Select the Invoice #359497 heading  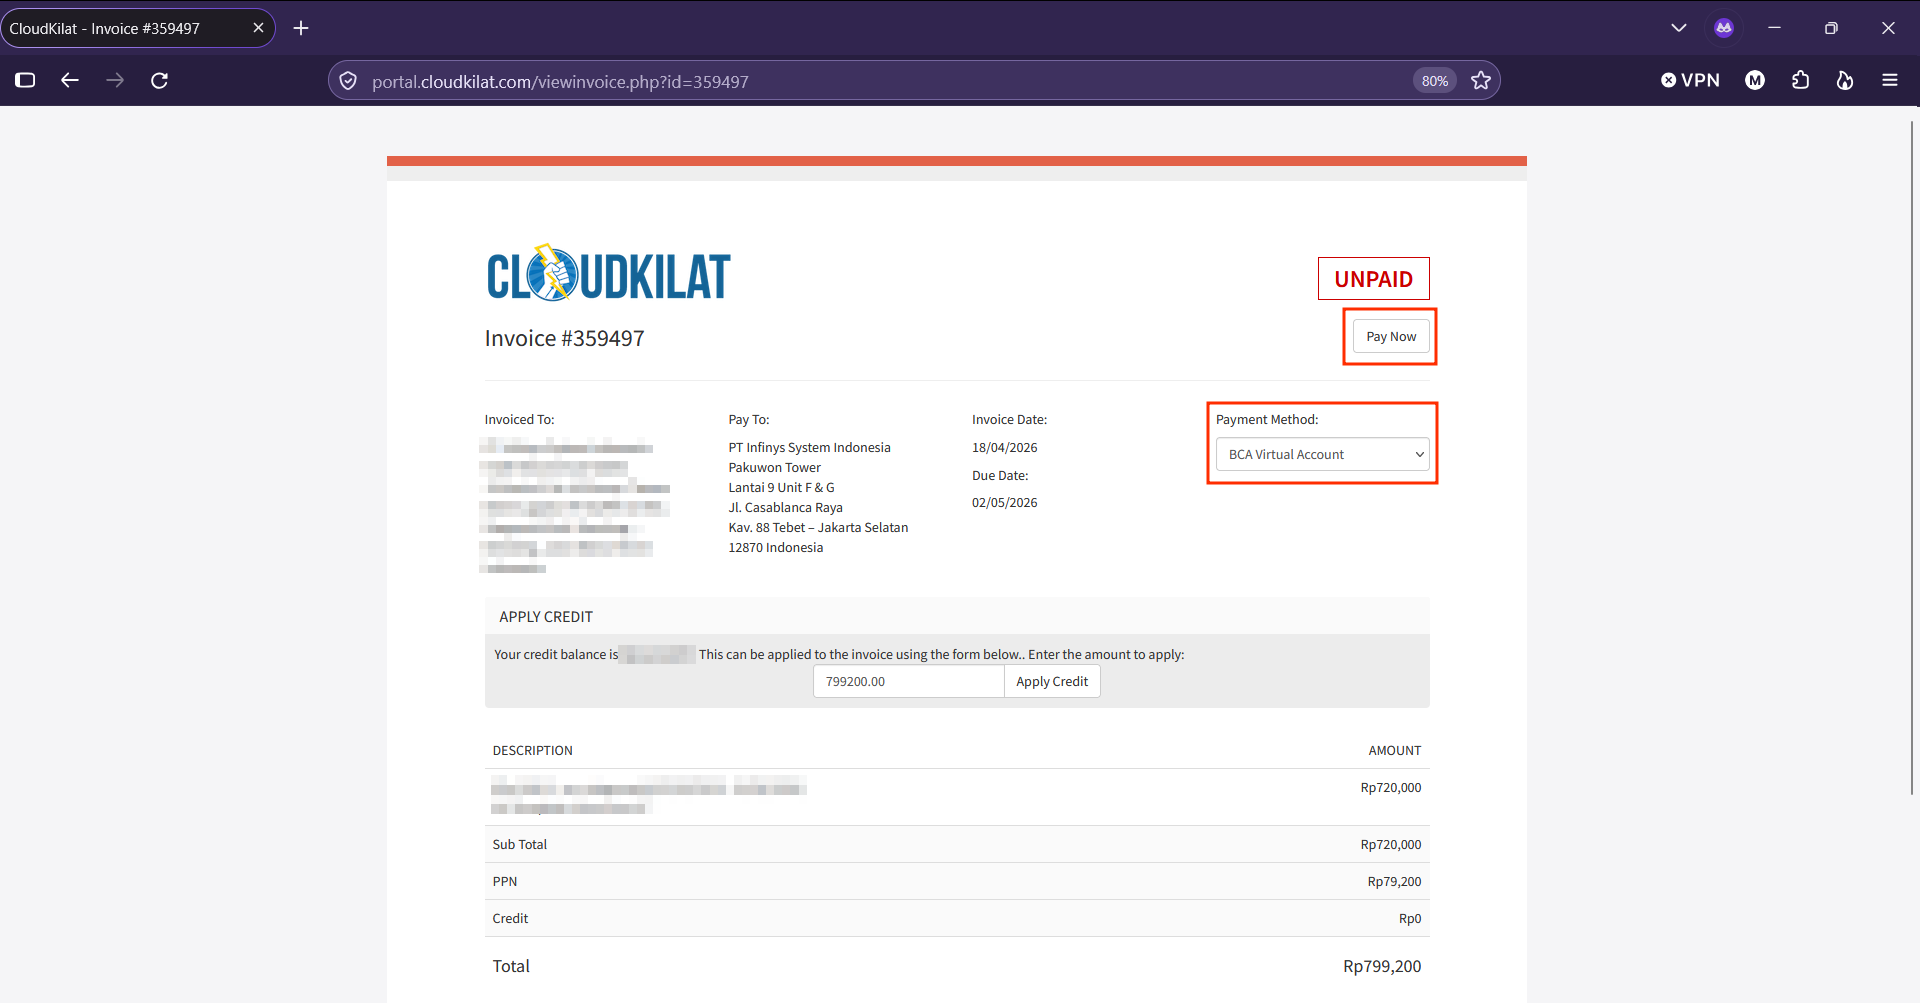tap(564, 338)
